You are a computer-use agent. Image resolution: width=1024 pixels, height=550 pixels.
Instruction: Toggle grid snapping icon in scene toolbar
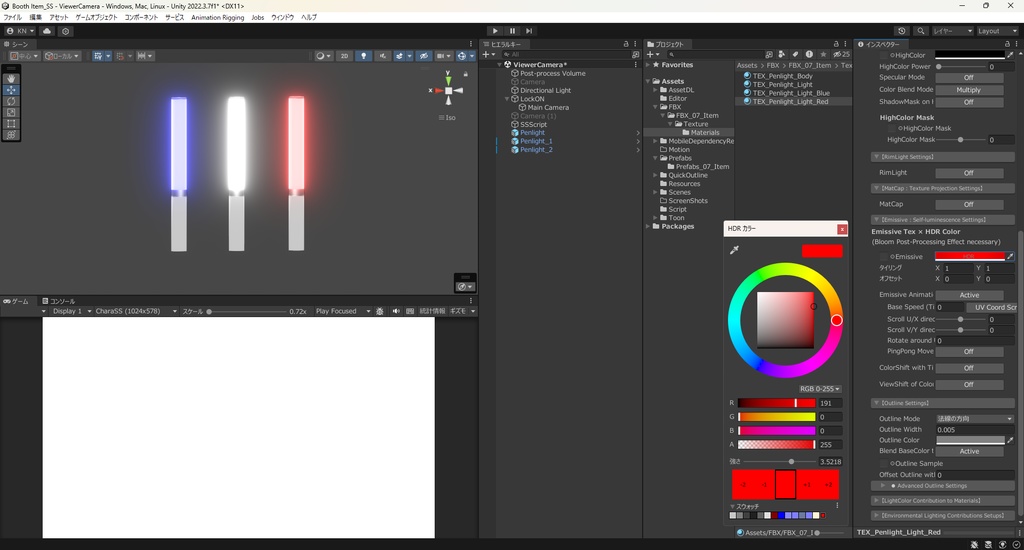click(122, 56)
